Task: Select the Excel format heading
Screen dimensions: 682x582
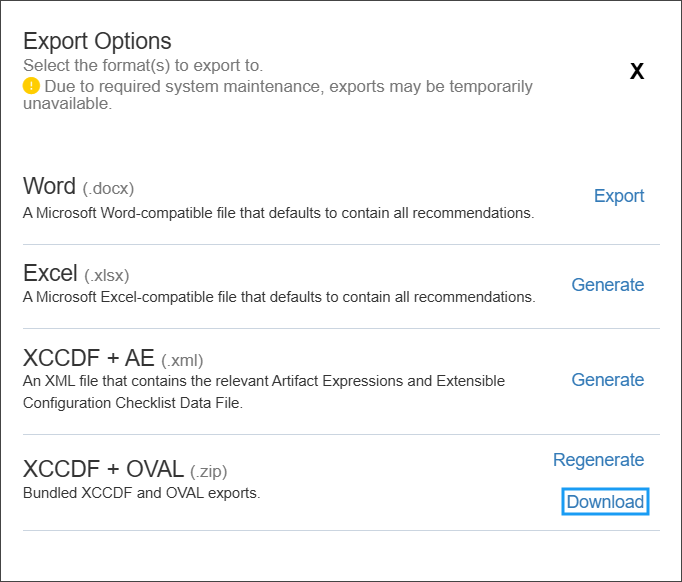Action: pos(49,274)
